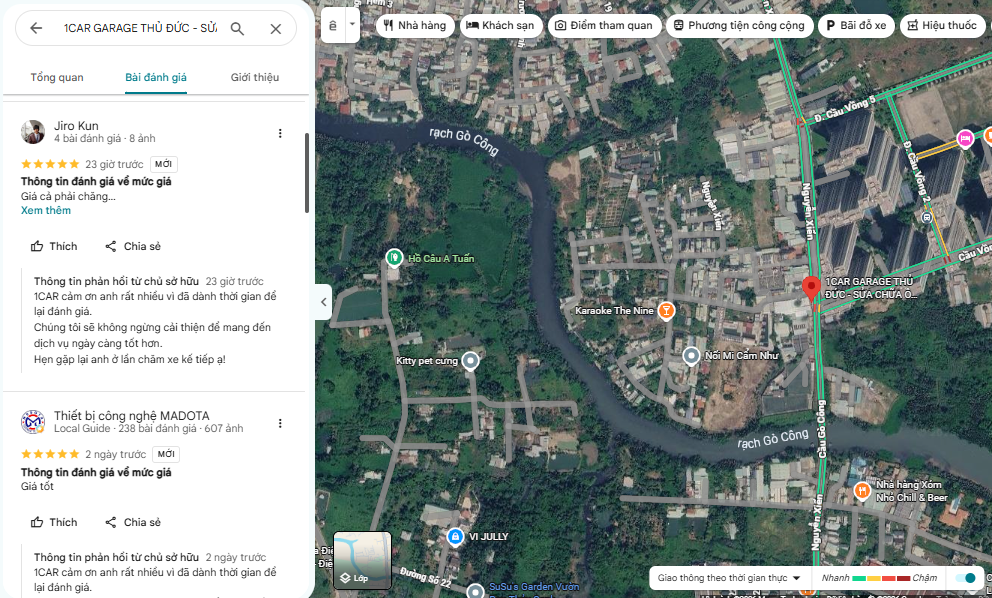This screenshot has height=598, width=992.
Task: Open the Giới thiệu tab
Action: tap(255, 77)
